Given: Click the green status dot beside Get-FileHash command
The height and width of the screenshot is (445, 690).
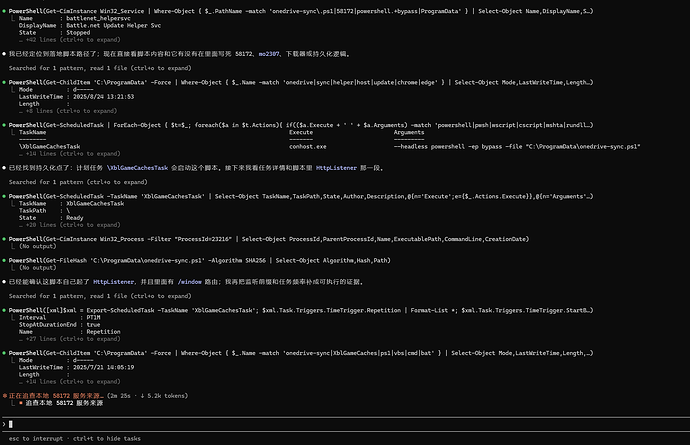Looking at the screenshot, I should click(x=4, y=261).
